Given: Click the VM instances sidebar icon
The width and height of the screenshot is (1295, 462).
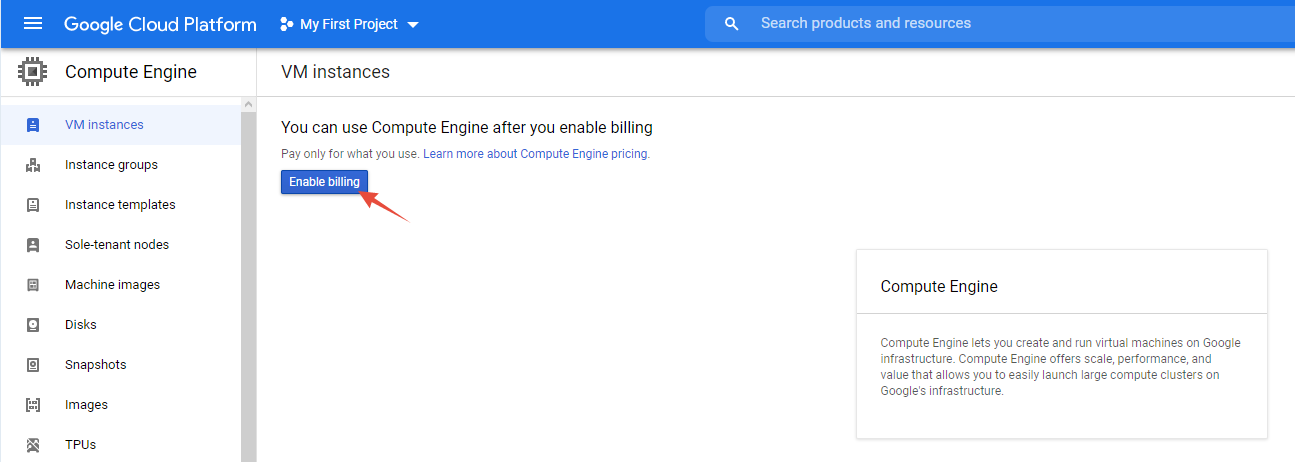Looking at the screenshot, I should pos(33,125).
